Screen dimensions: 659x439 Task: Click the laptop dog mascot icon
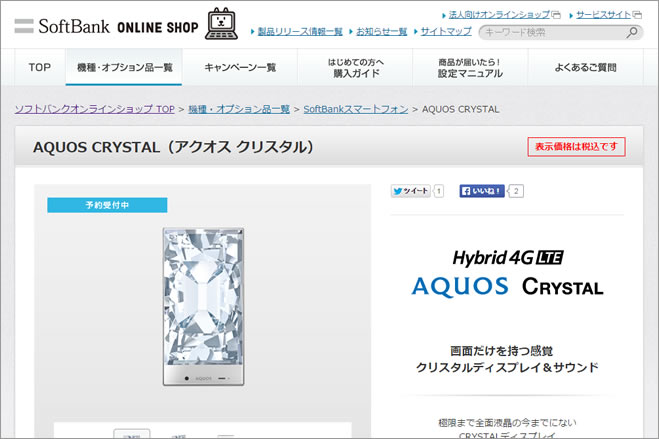pos(221,24)
